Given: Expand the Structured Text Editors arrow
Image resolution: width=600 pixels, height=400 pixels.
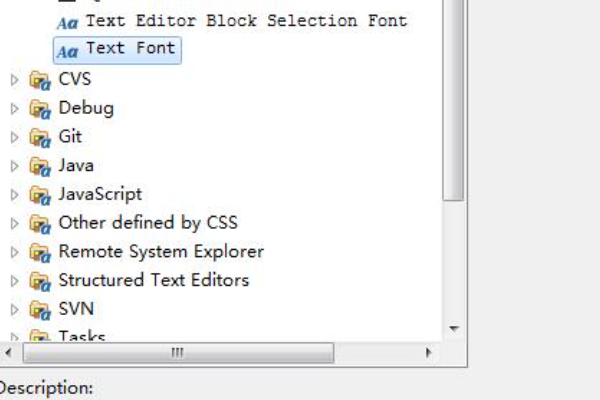Looking at the screenshot, I should 15,281.
